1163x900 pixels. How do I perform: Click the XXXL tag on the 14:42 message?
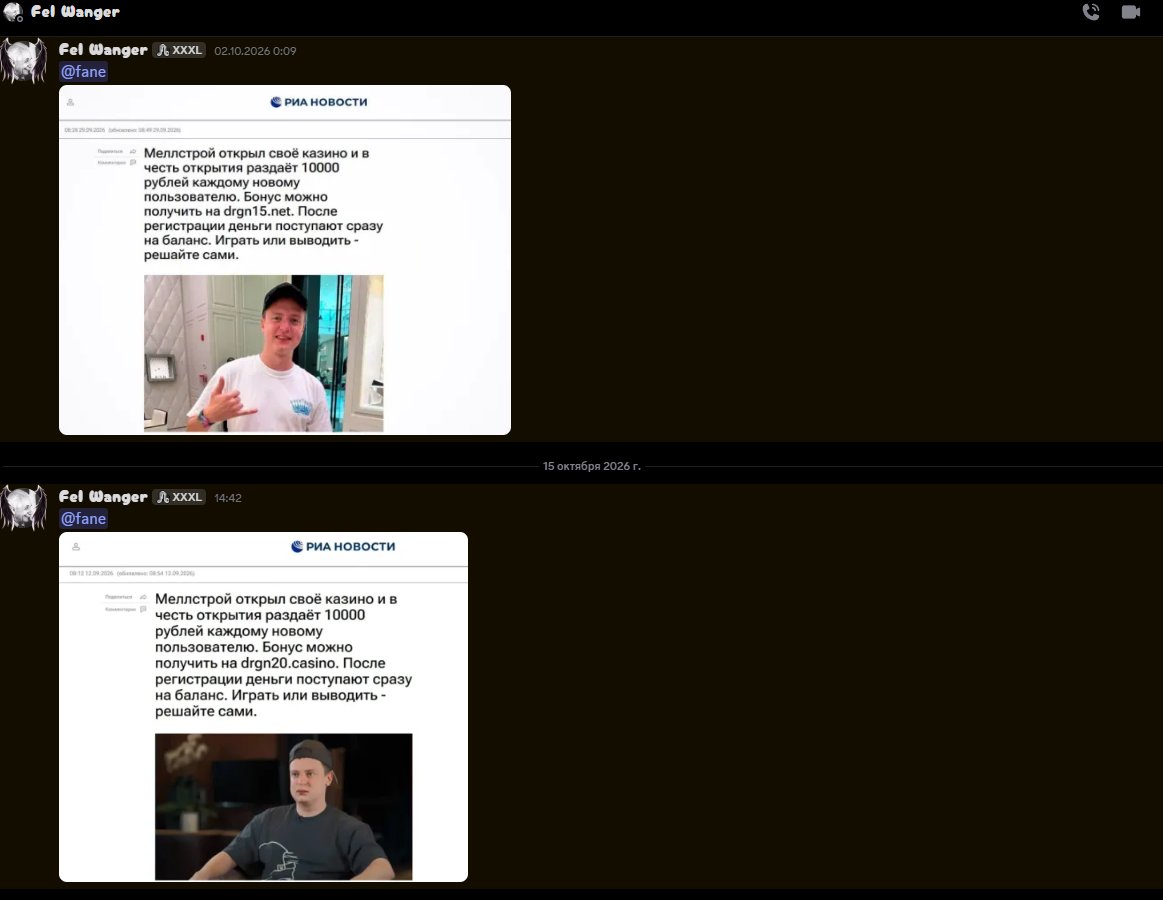[179, 496]
